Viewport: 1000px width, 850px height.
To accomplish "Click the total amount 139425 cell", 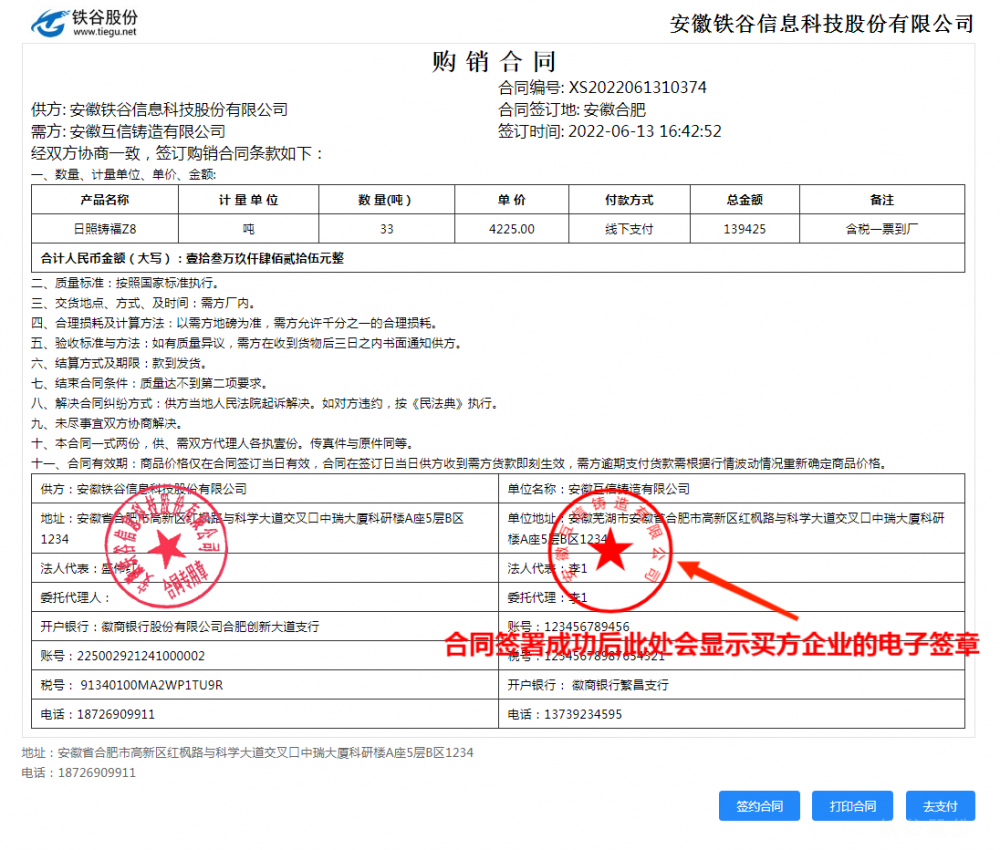I will click(x=745, y=229).
